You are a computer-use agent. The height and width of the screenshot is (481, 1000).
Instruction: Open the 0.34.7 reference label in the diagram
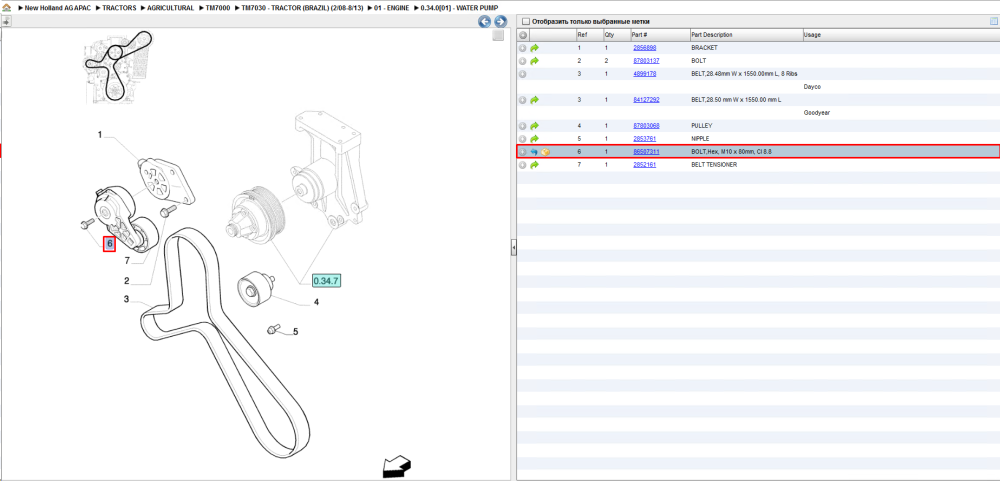click(327, 280)
